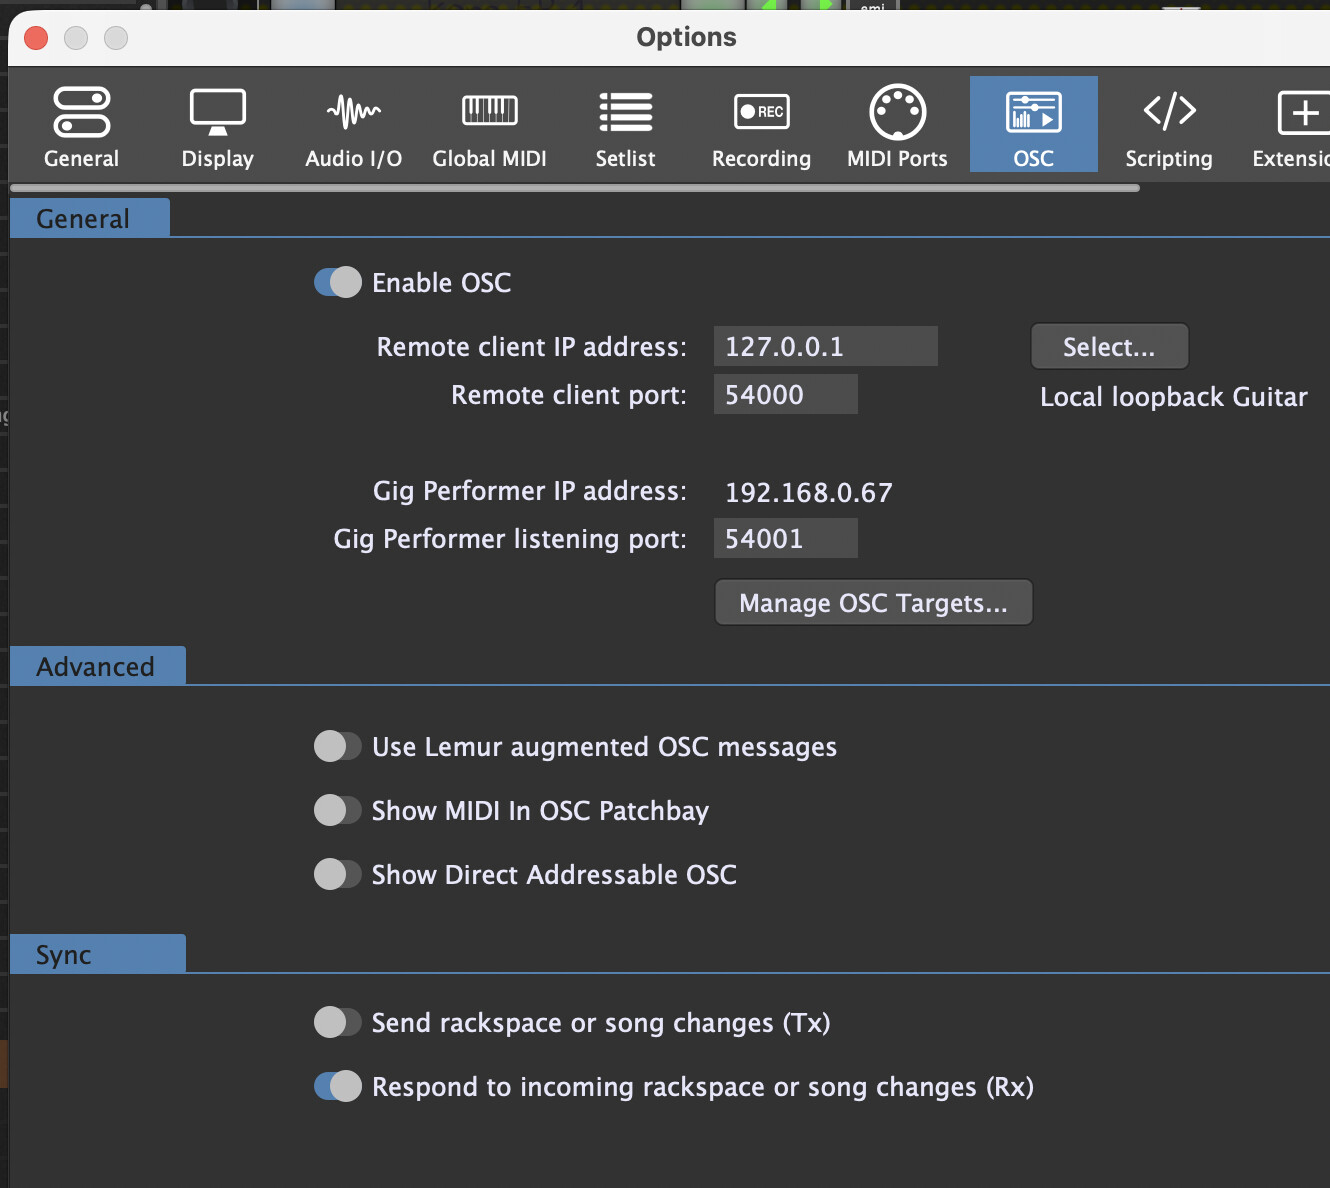Open the General options icon
The height and width of the screenshot is (1188, 1330).
pos(81,126)
